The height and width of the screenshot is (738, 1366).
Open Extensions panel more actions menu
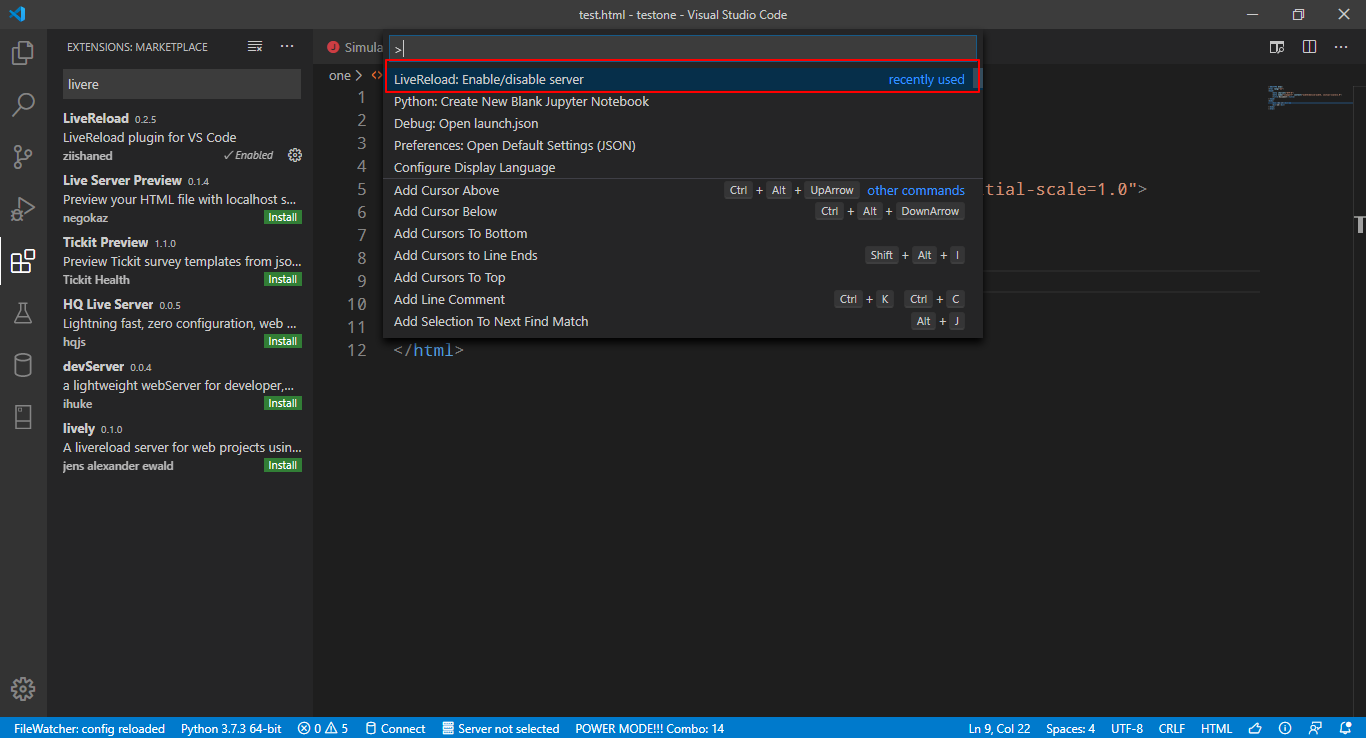tap(287, 47)
